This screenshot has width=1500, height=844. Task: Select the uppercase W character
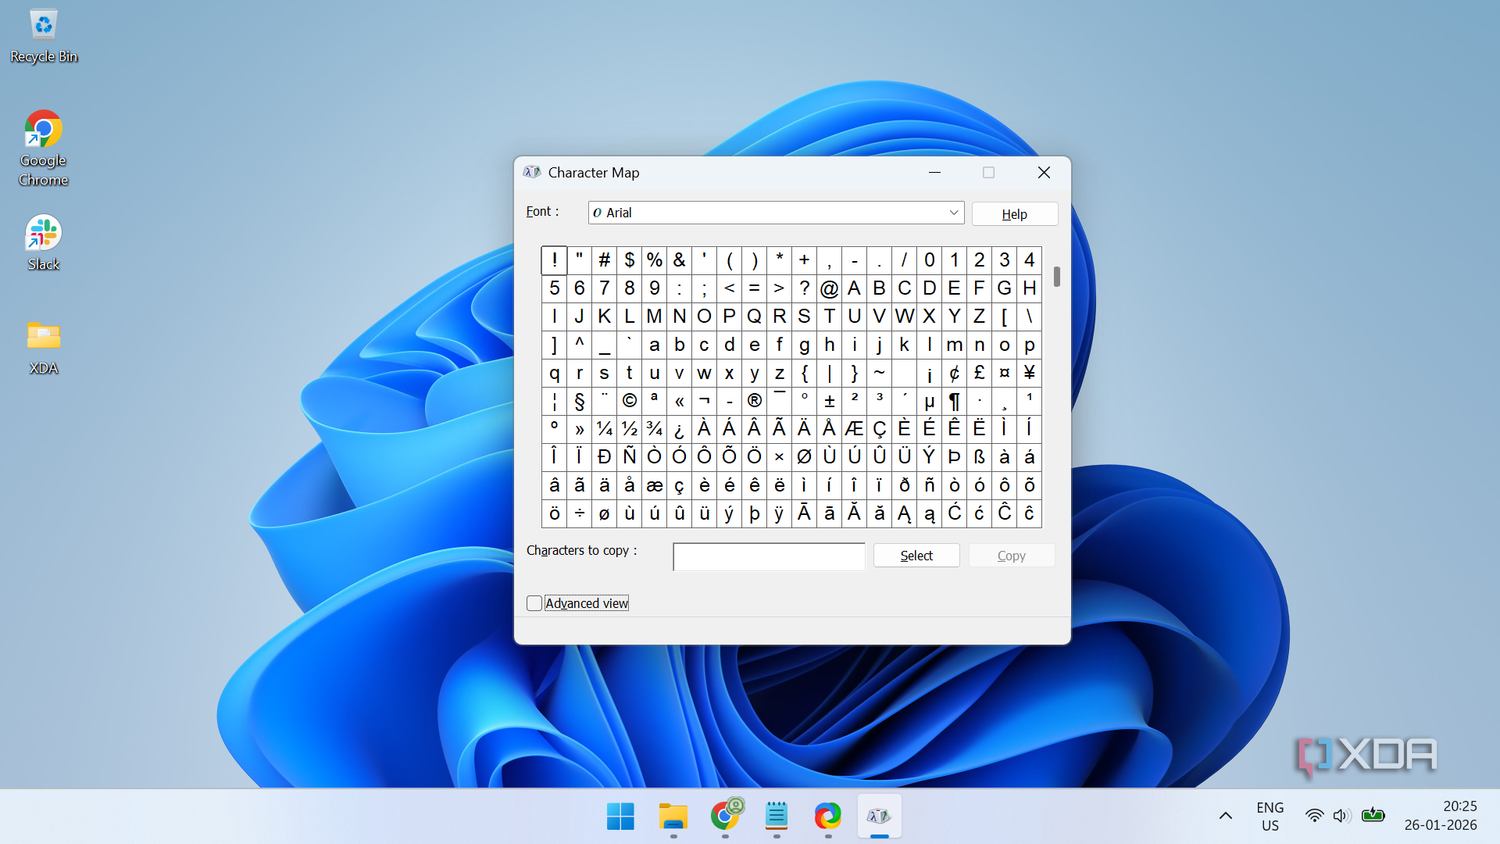(x=904, y=316)
